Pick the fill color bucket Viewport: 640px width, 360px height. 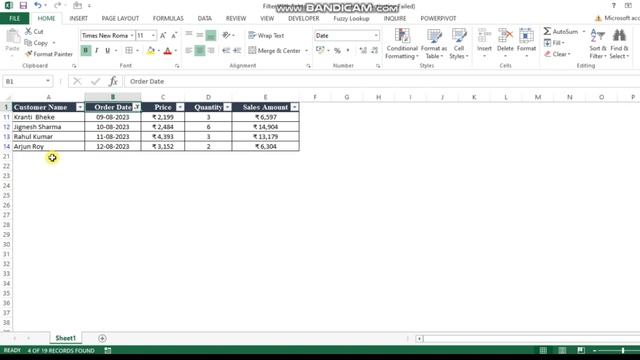tap(151, 50)
